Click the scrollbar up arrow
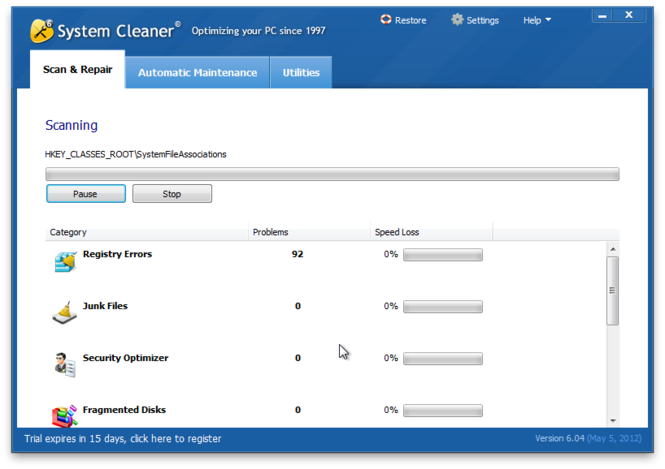 tap(613, 249)
